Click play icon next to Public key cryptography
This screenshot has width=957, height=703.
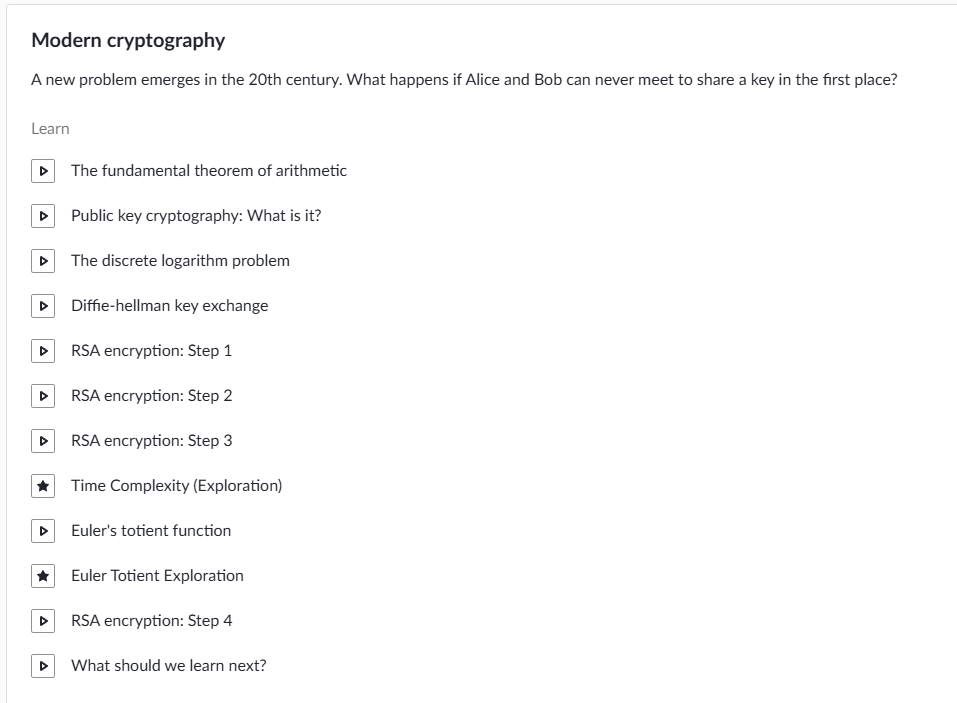(x=42, y=216)
